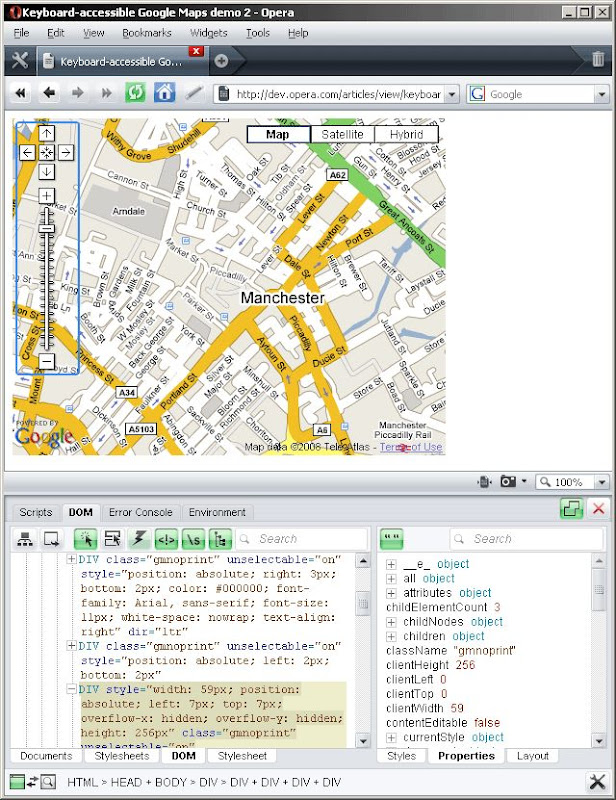Viewport: 616px width, 800px height.
Task: Expand the currentStyle object property
Action: tap(391, 738)
